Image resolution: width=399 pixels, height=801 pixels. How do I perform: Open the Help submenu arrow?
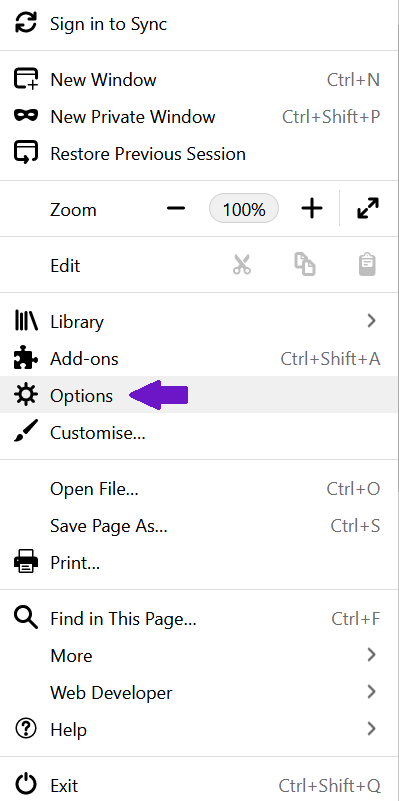click(371, 729)
